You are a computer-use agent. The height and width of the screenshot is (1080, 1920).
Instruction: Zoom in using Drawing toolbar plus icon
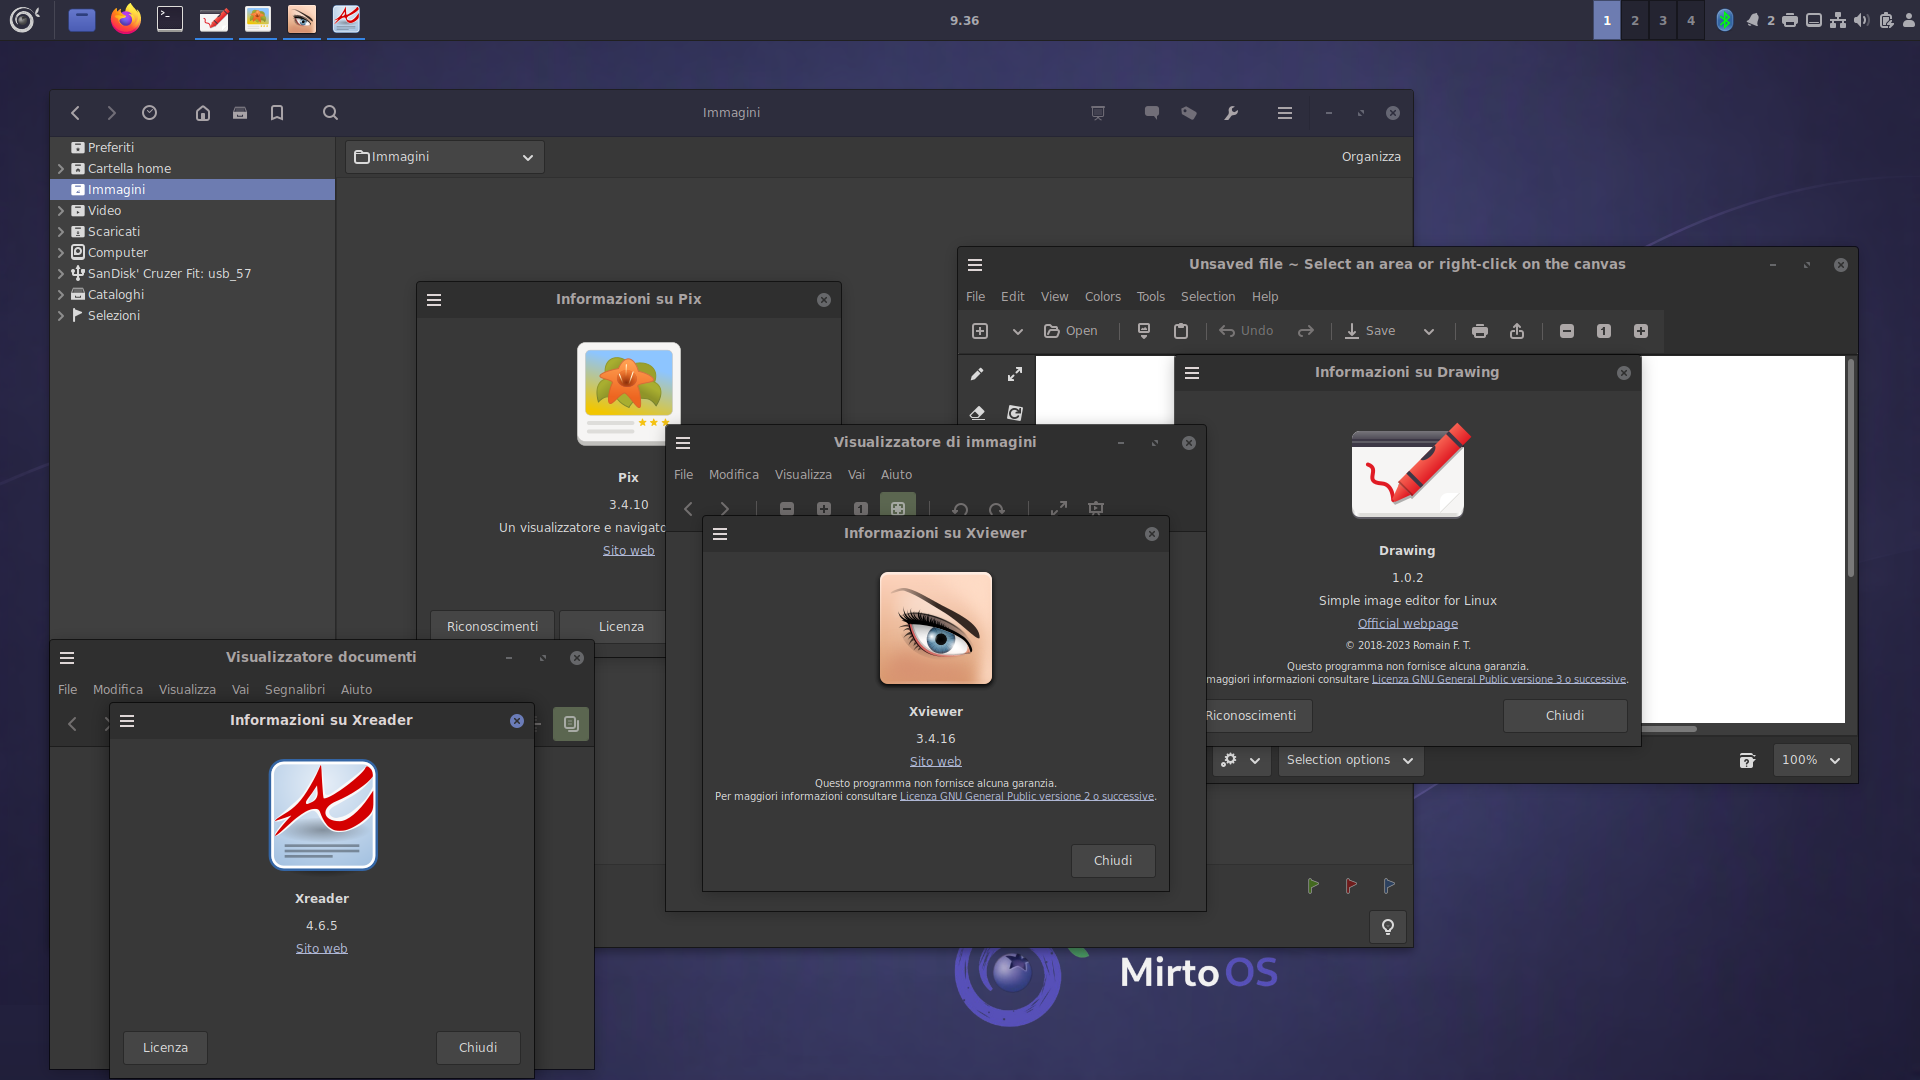(x=1641, y=331)
